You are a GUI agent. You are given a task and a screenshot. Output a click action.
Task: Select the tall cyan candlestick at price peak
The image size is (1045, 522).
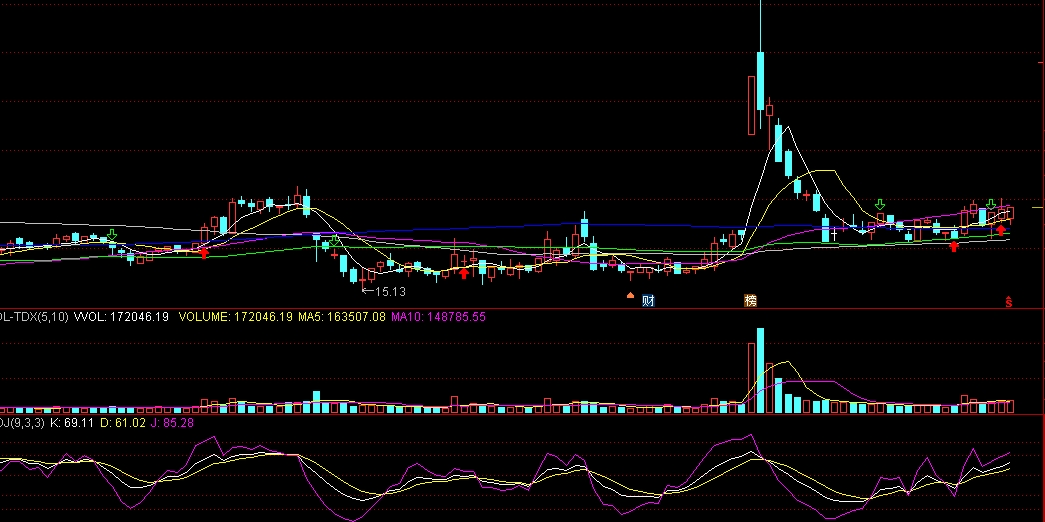tap(760, 81)
